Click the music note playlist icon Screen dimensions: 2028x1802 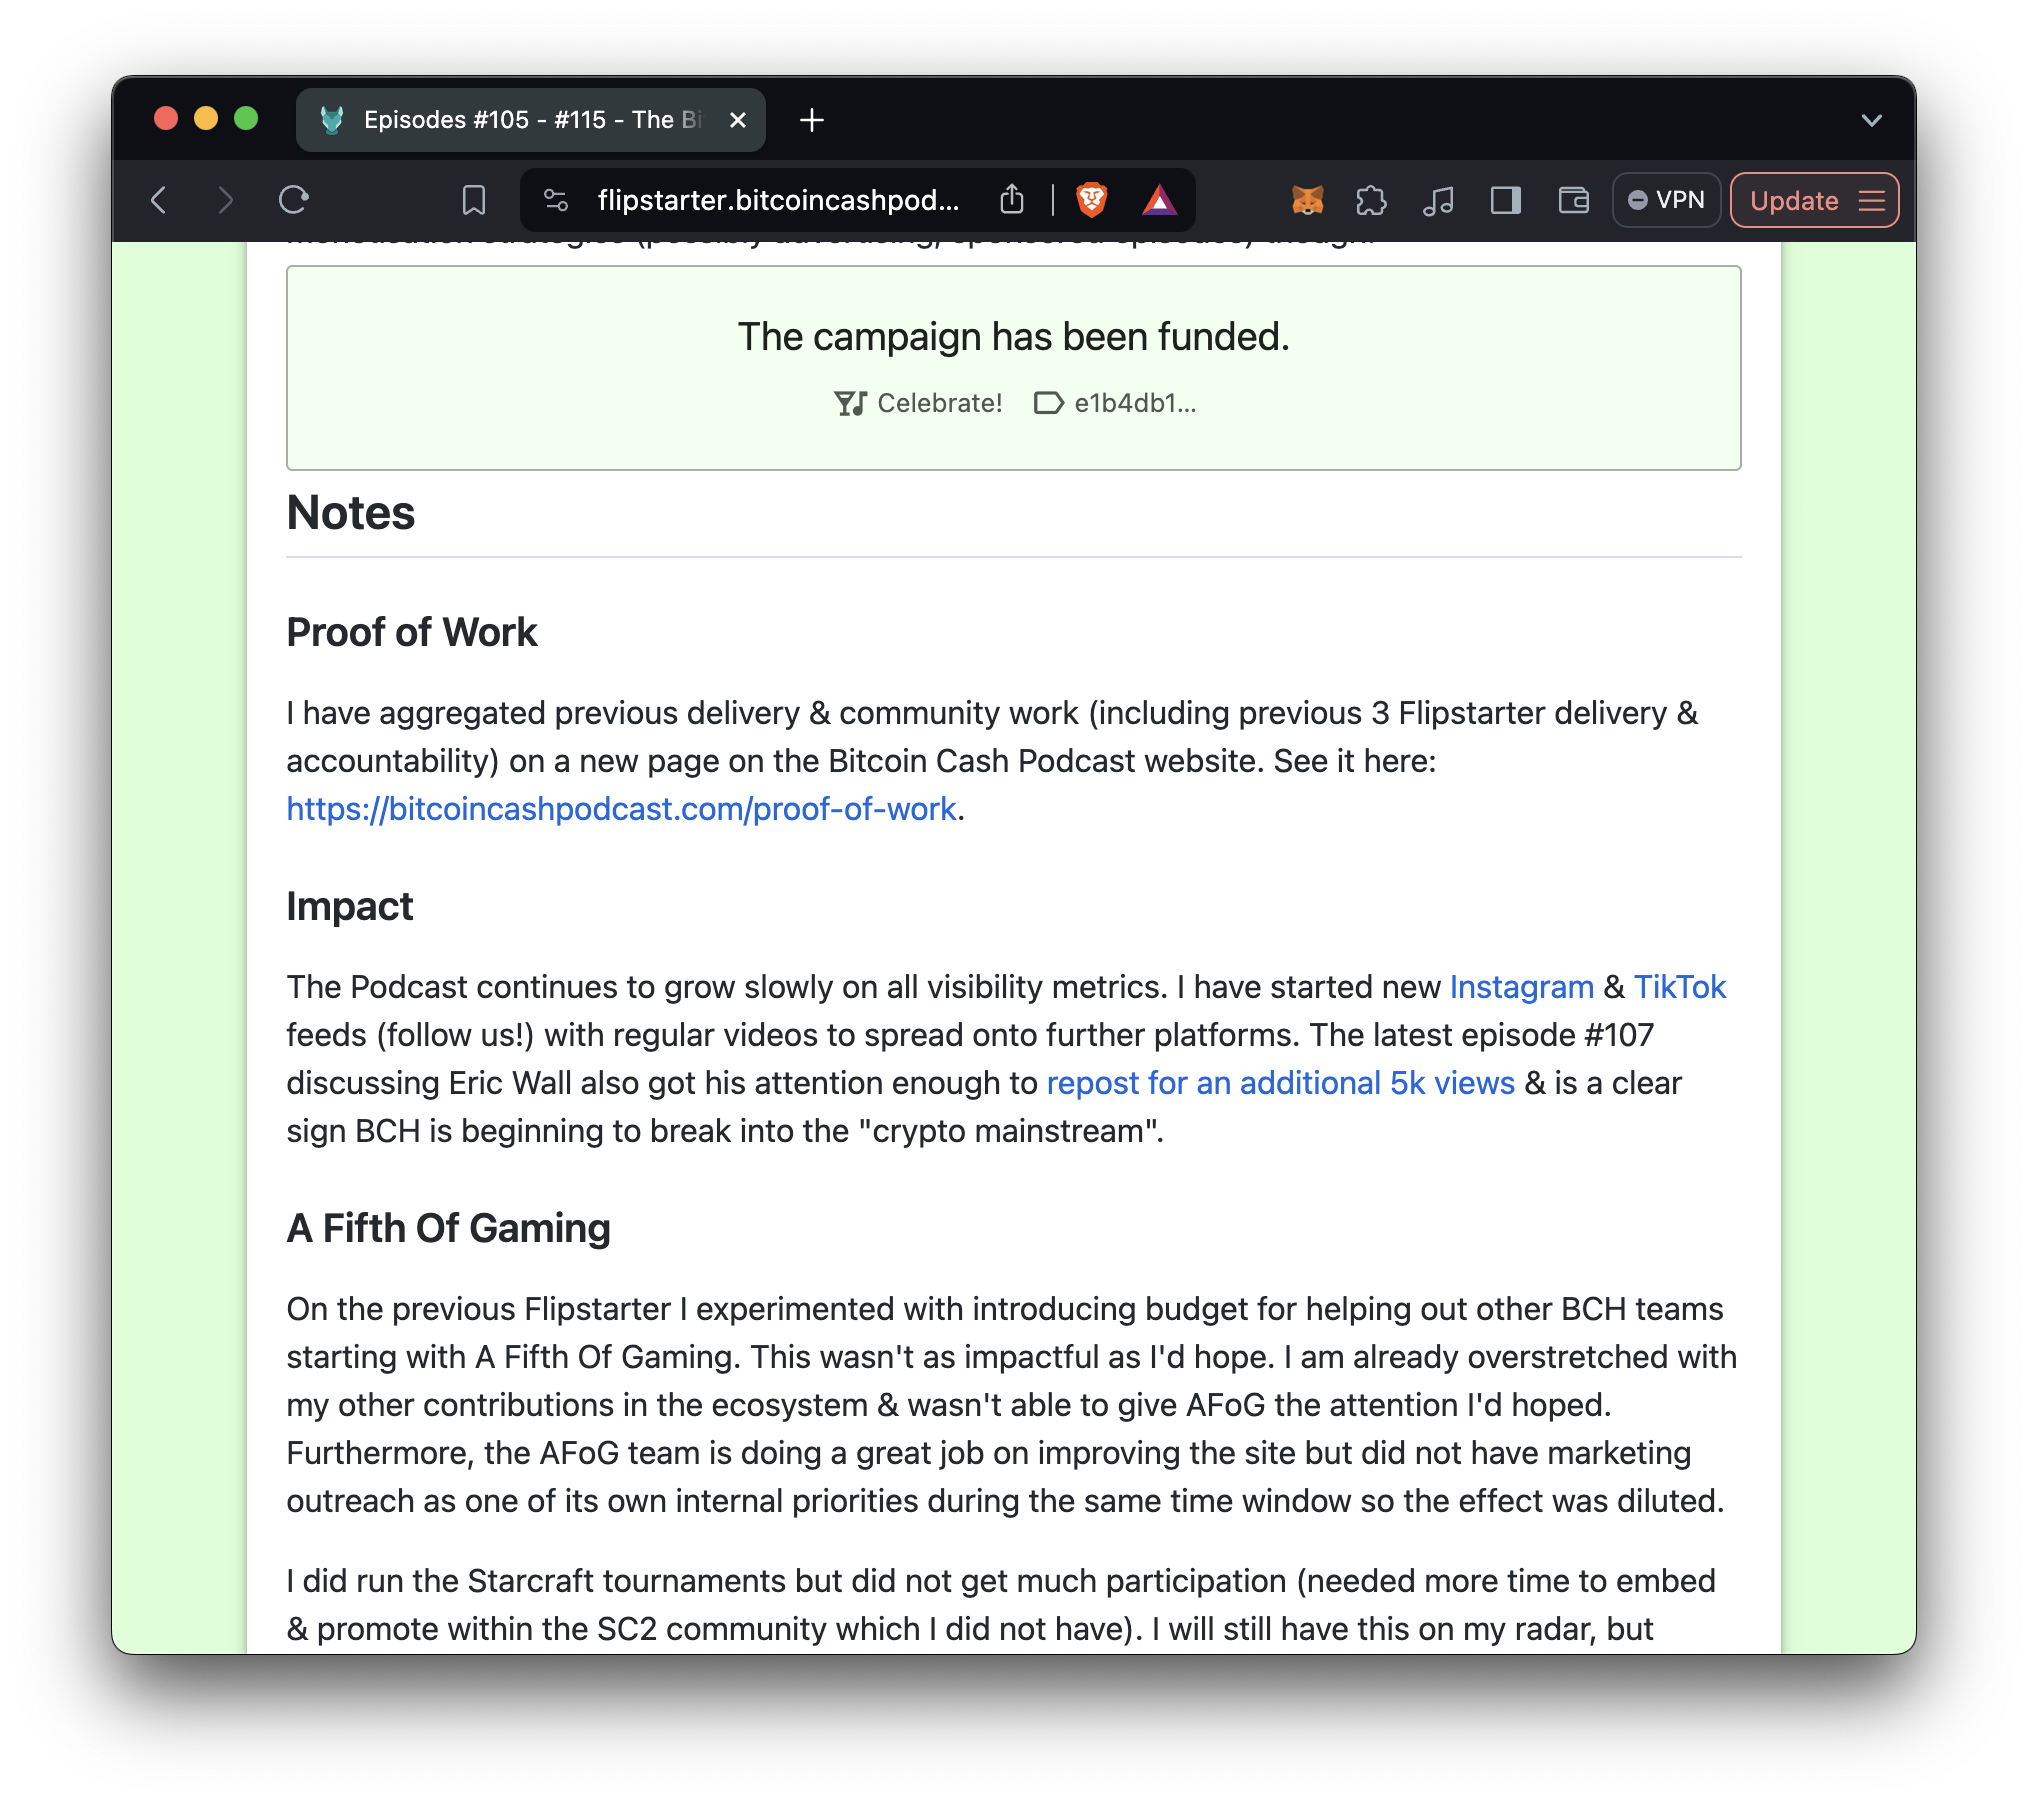pos(1437,200)
